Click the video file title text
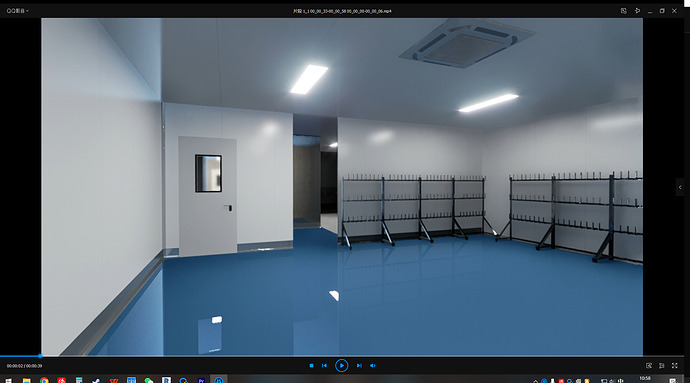The height and width of the screenshot is (383, 690). [x=342, y=11]
